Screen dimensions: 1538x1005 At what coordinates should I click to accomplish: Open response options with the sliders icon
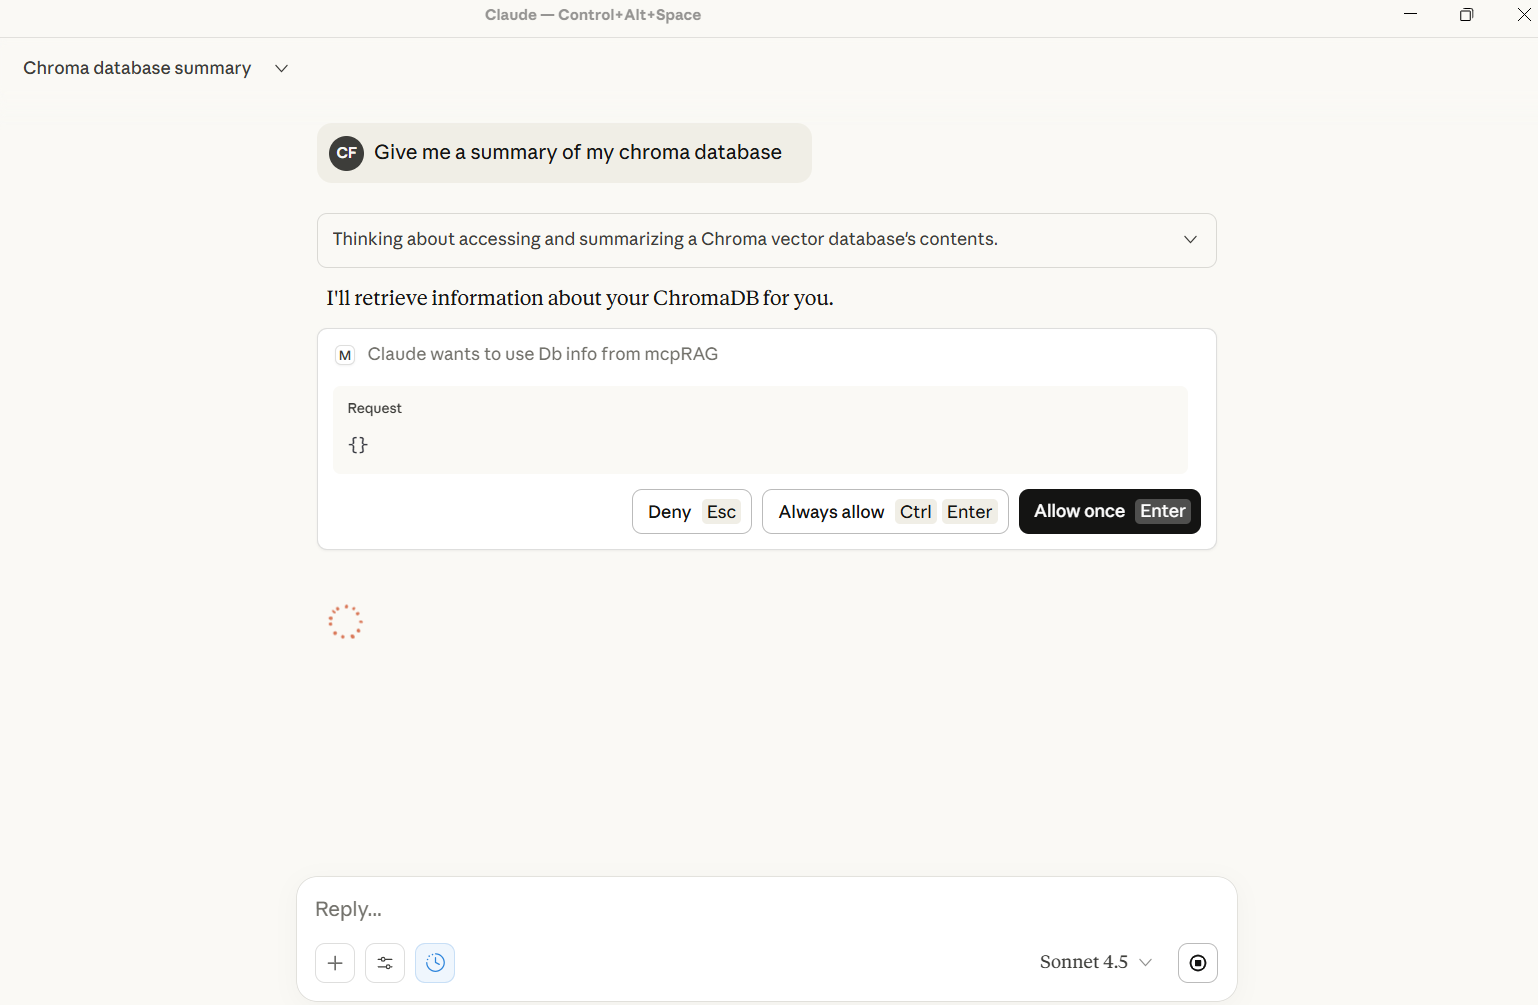click(x=384, y=962)
